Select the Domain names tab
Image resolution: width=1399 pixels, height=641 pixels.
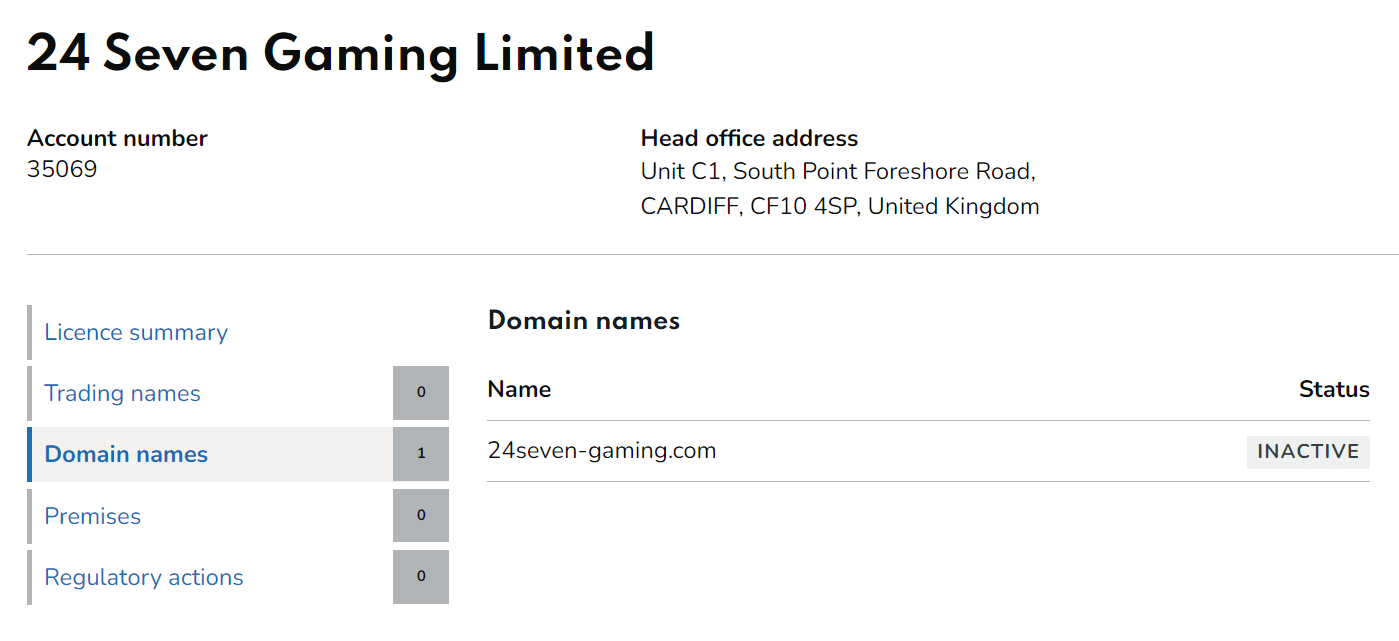tap(126, 455)
